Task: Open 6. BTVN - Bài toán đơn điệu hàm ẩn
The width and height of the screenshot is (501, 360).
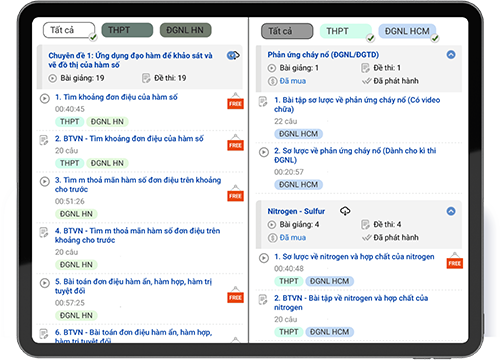Action: (133, 337)
